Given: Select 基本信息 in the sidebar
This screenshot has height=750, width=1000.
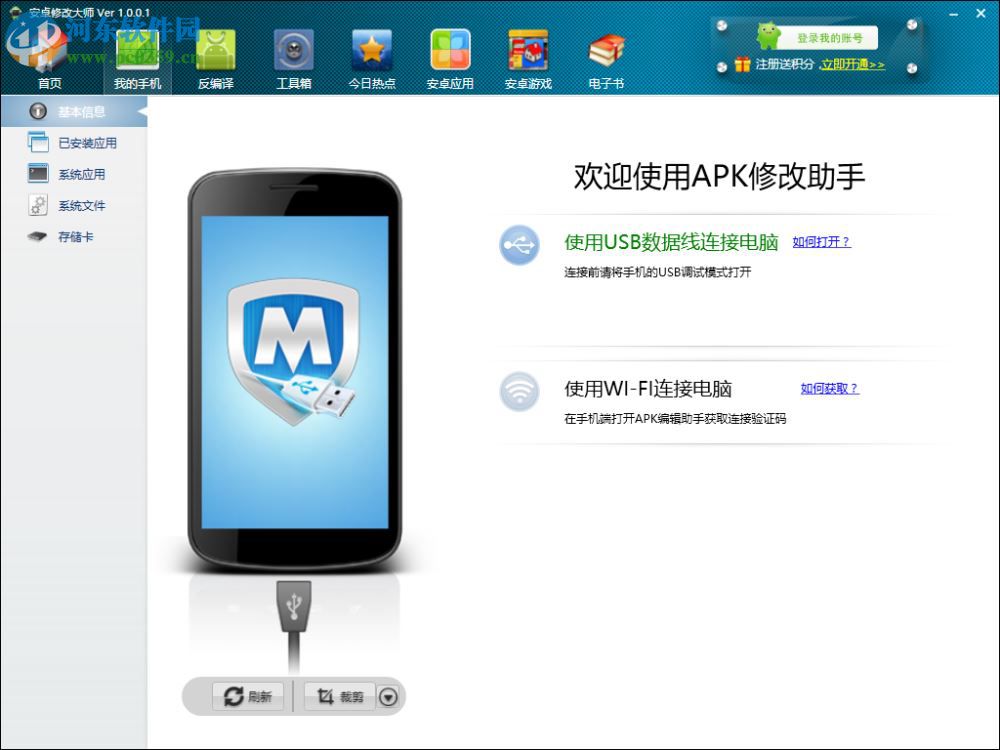Looking at the screenshot, I should (x=74, y=112).
